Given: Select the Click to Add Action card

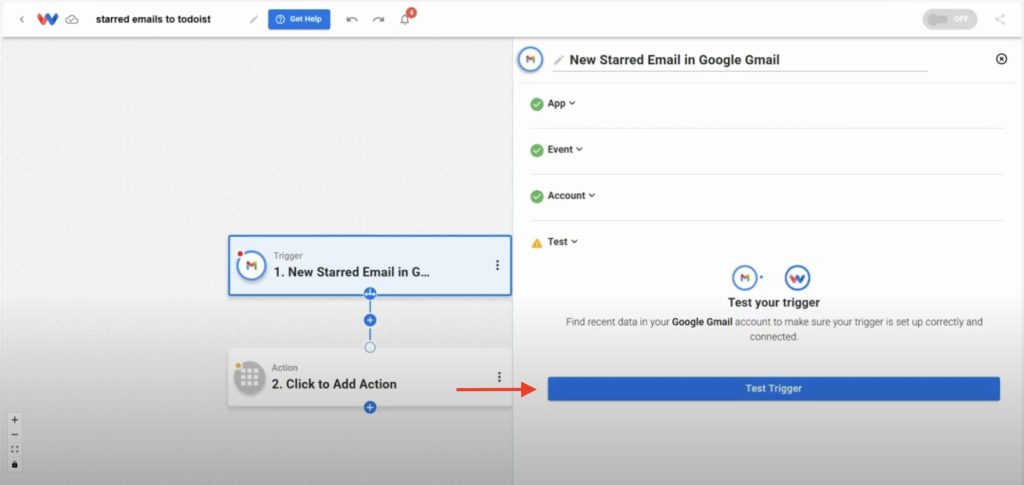Looking at the screenshot, I should tap(370, 377).
